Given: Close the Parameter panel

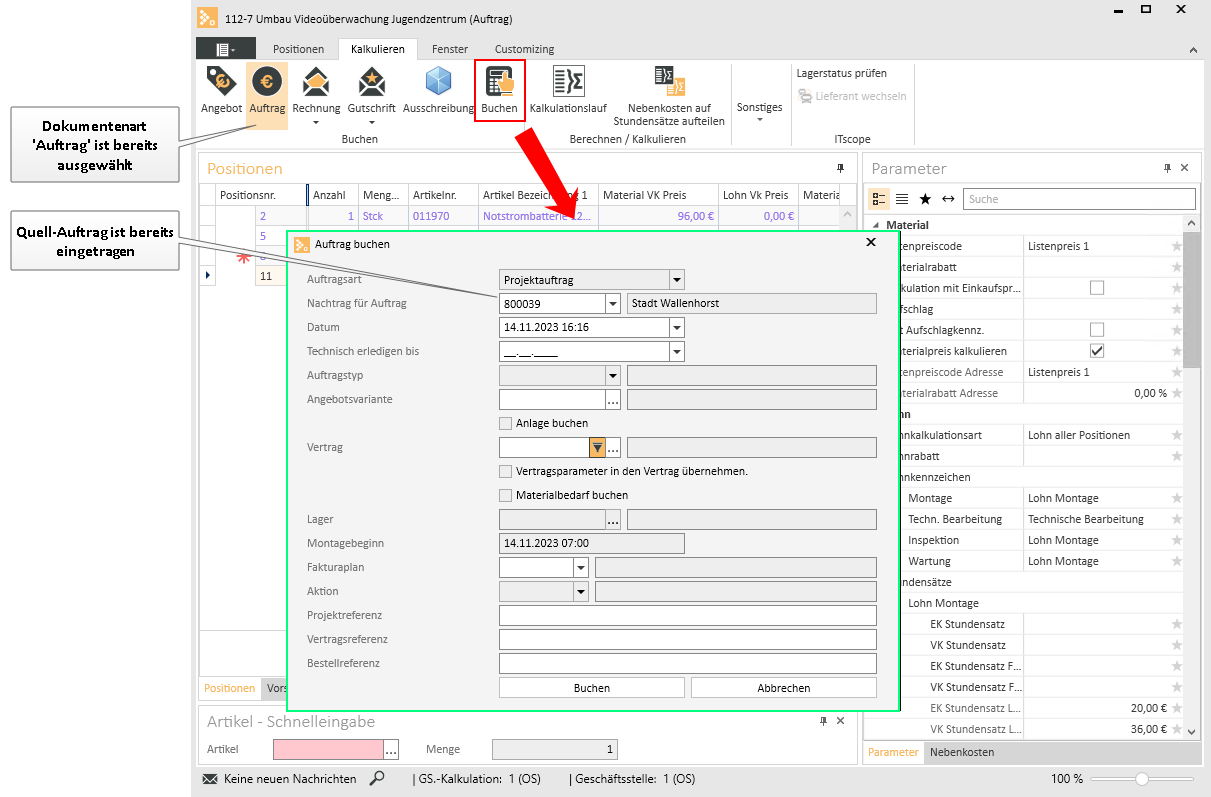Looking at the screenshot, I should (x=1185, y=168).
